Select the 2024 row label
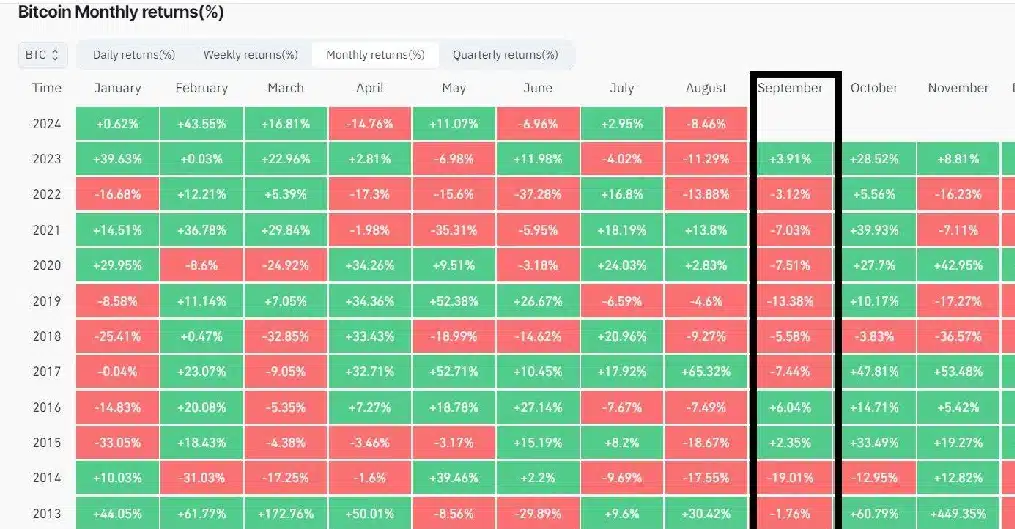Viewport: 1015px width, 529px height. point(47,124)
